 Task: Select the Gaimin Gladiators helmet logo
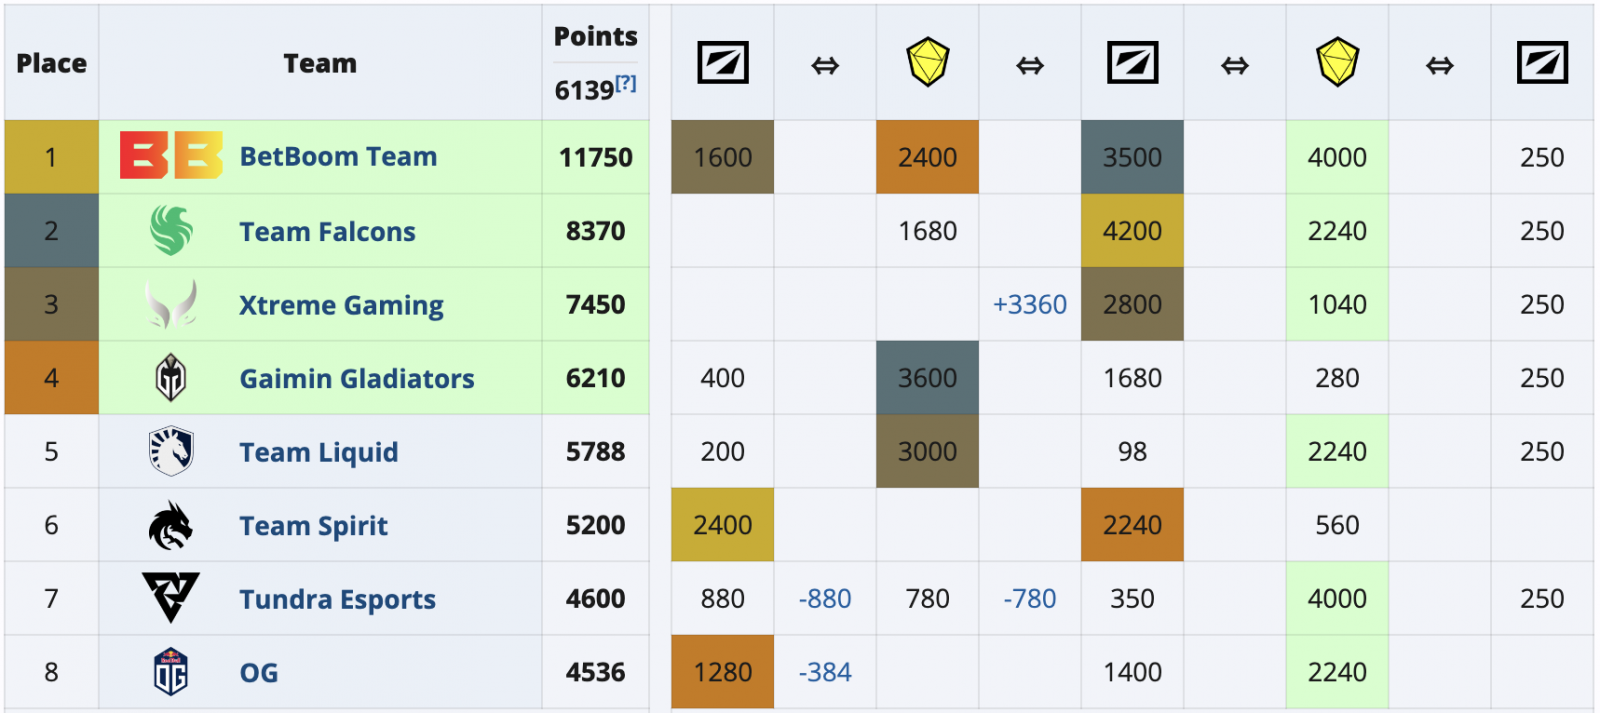tap(171, 378)
